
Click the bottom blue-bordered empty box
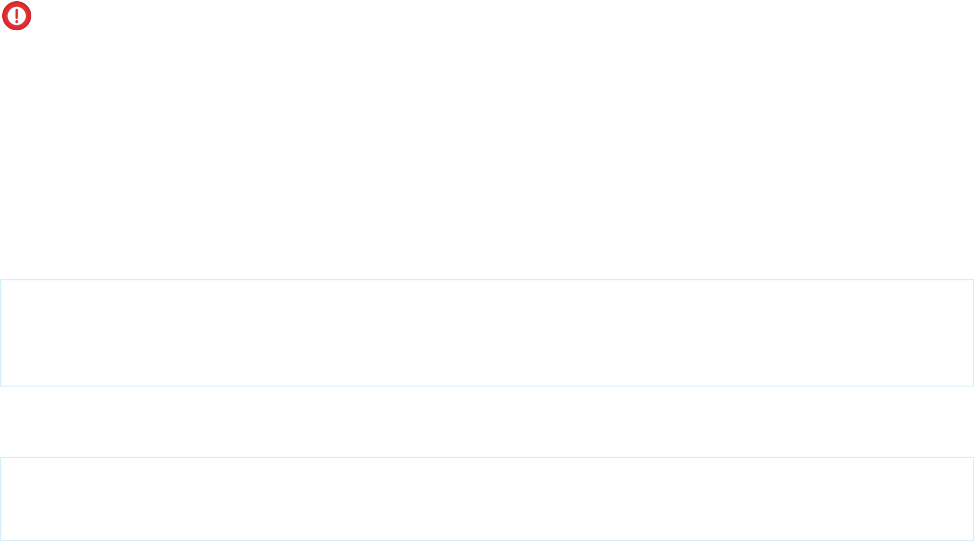pyautogui.click(x=487, y=499)
